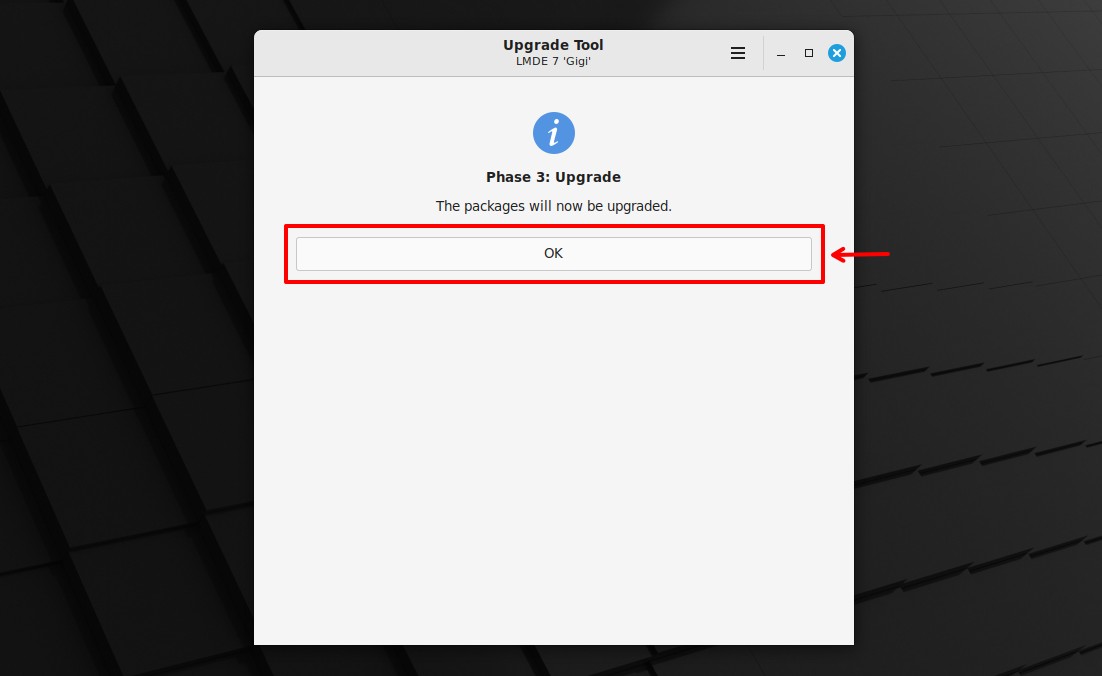The image size is (1102, 676).
Task: Click the "Upgrade Tool" window title
Action: pyautogui.click(x=553, y=45)
